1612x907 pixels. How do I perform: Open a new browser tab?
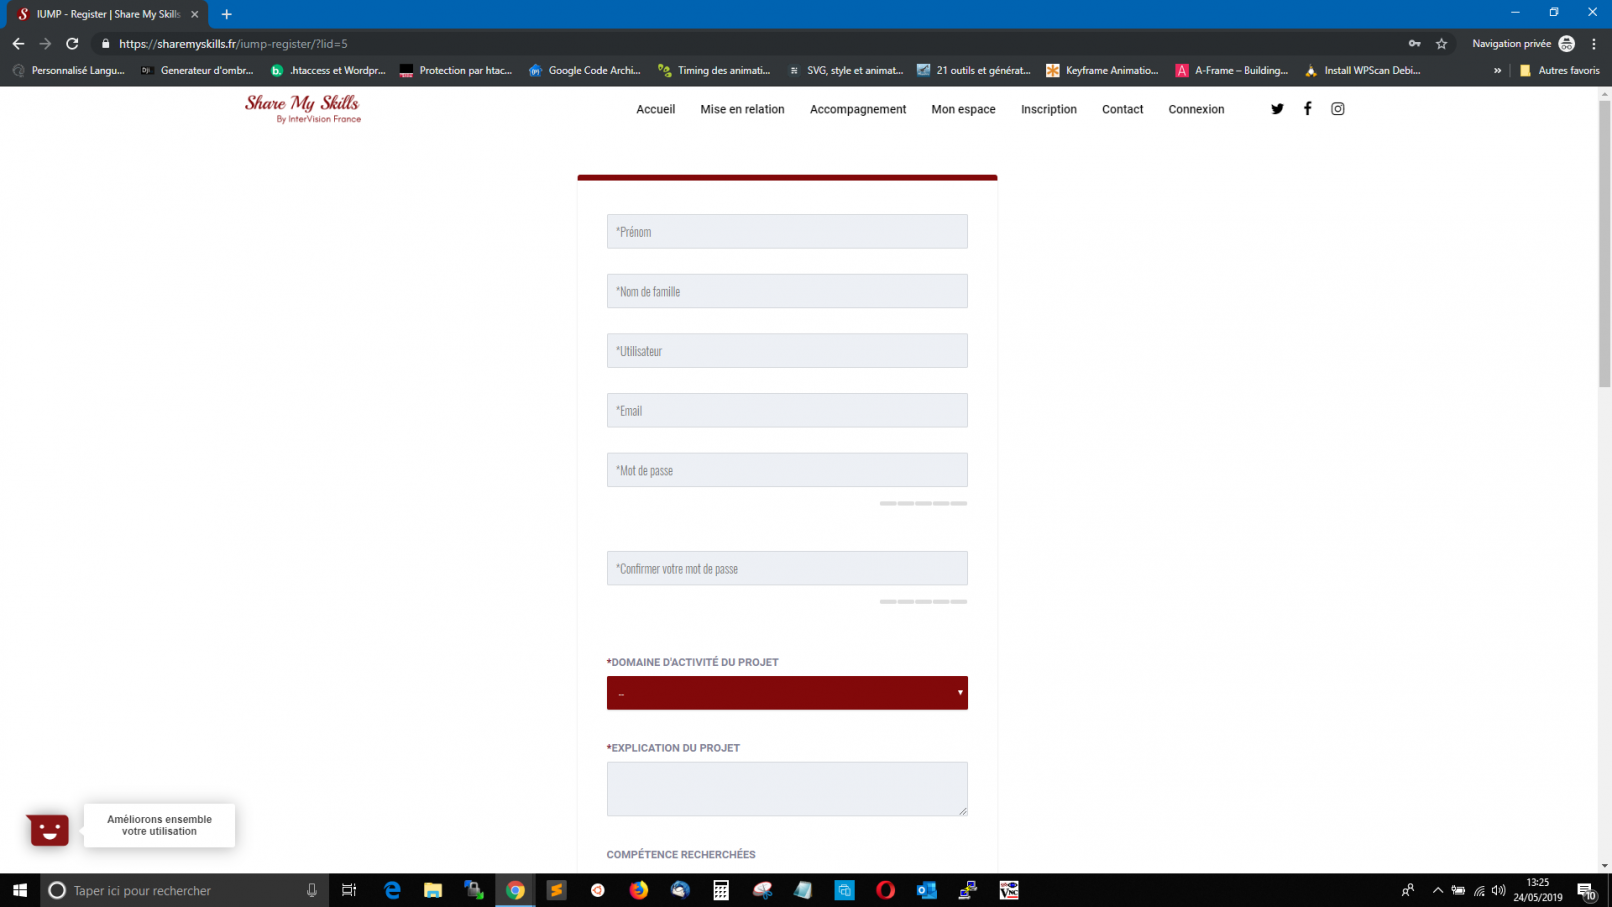click(x=227, y=14)
